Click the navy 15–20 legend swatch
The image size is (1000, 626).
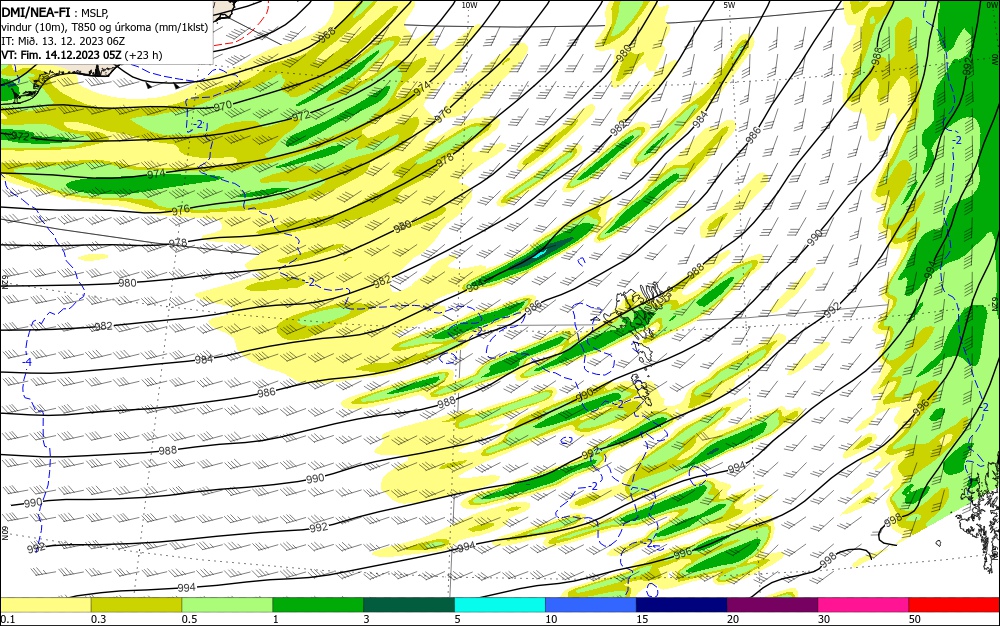click(681, 605)
